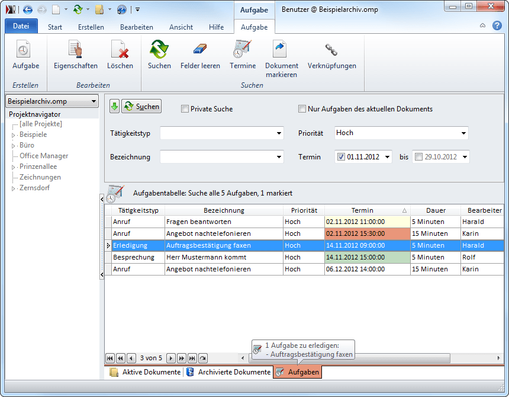Open the Aktive Dokumente bottom tab

point(145,372)
